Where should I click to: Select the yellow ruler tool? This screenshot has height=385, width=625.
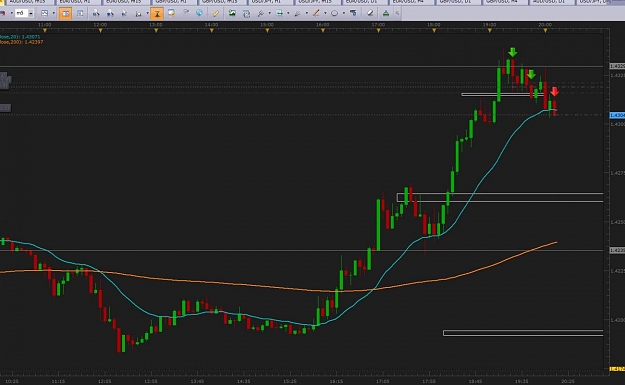(x=216, y=13)
